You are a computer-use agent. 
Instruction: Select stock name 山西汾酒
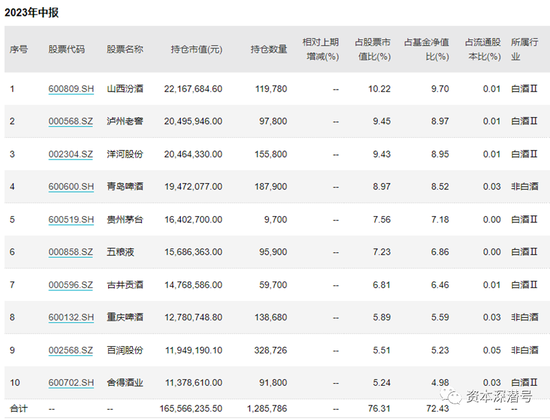(125, 89)
